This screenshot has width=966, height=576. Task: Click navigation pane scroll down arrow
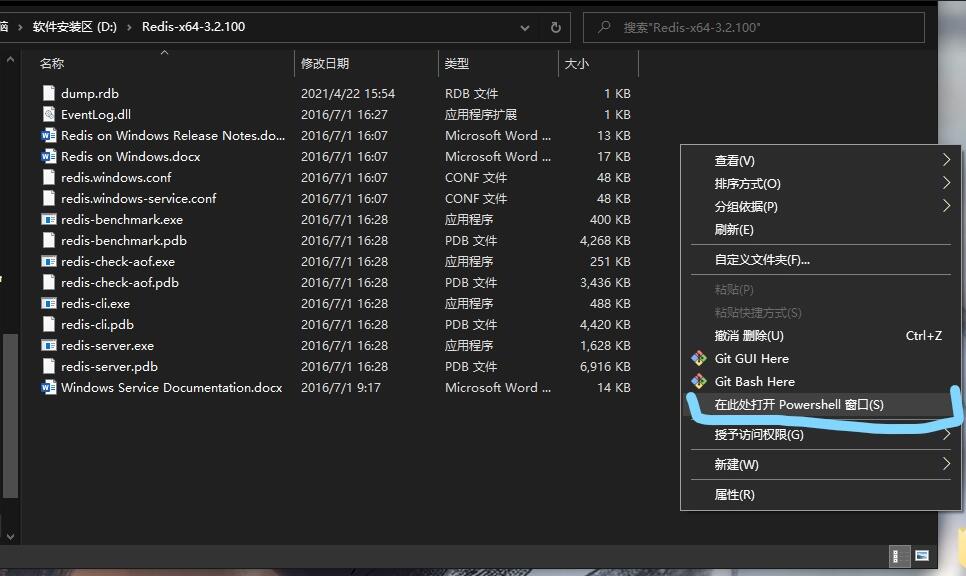click(10, 537)
